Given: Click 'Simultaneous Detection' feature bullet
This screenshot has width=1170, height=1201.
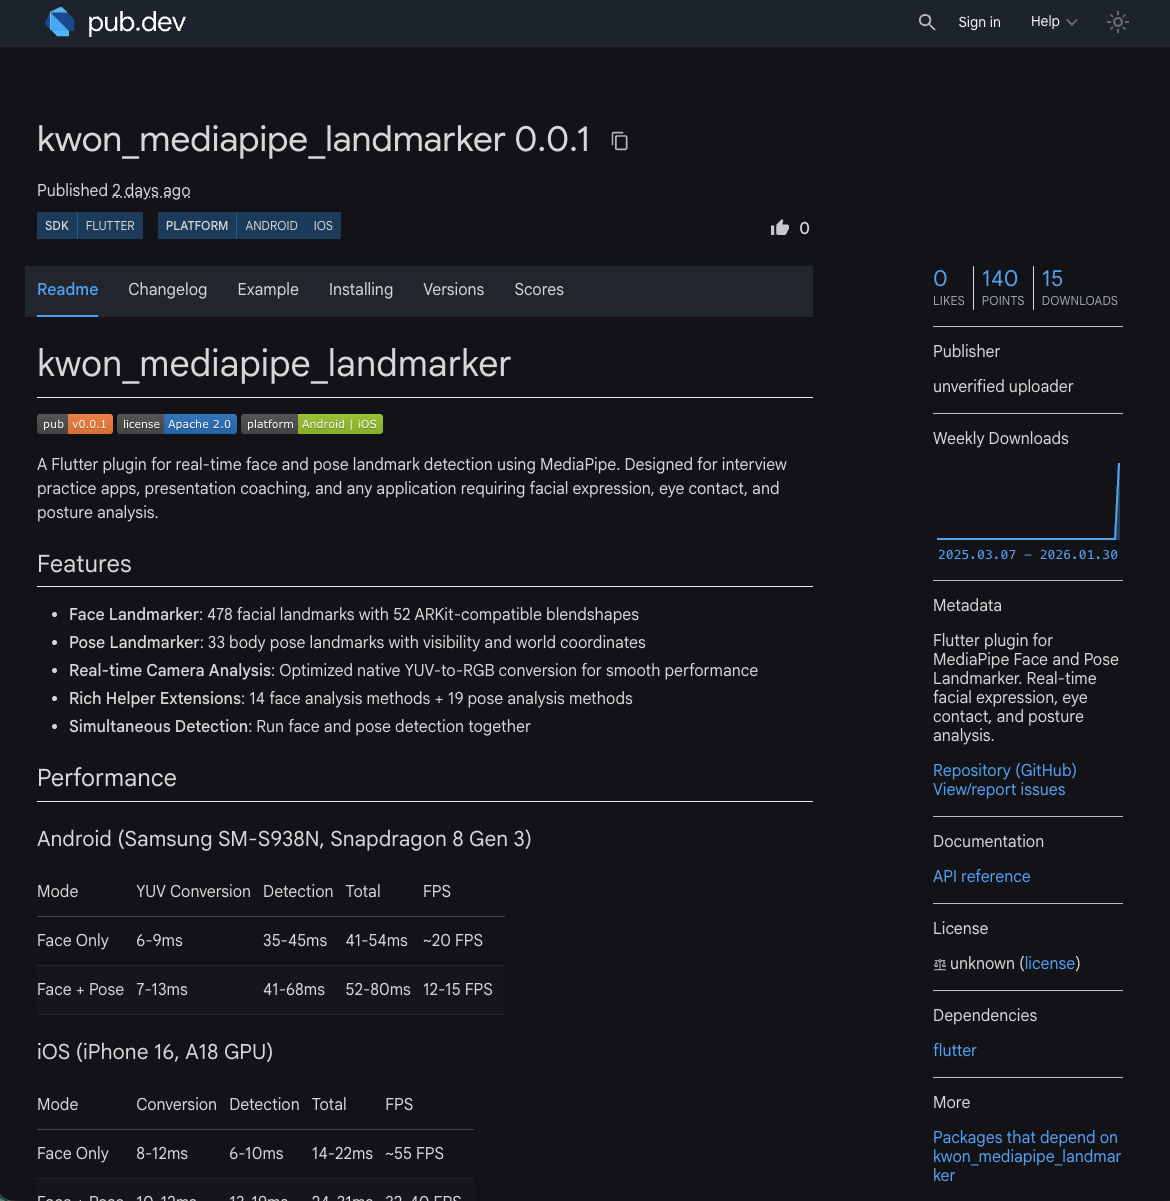Looking at the screenshot, I should tap(159, 726).
